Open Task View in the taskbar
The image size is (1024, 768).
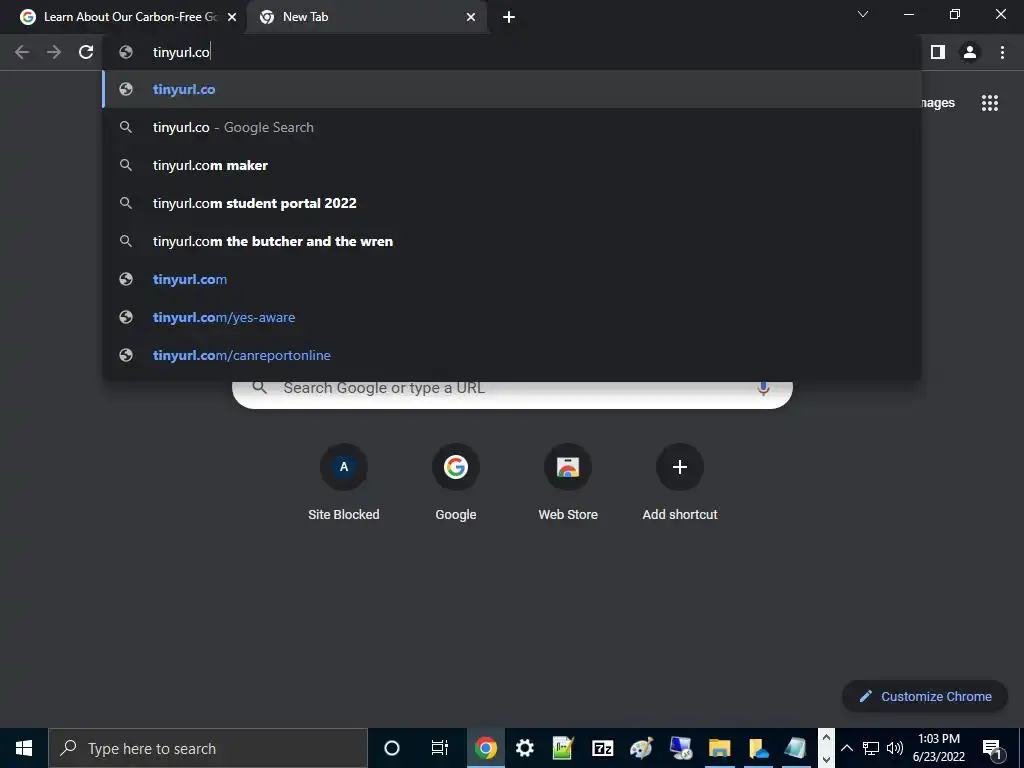pos(440,748)
